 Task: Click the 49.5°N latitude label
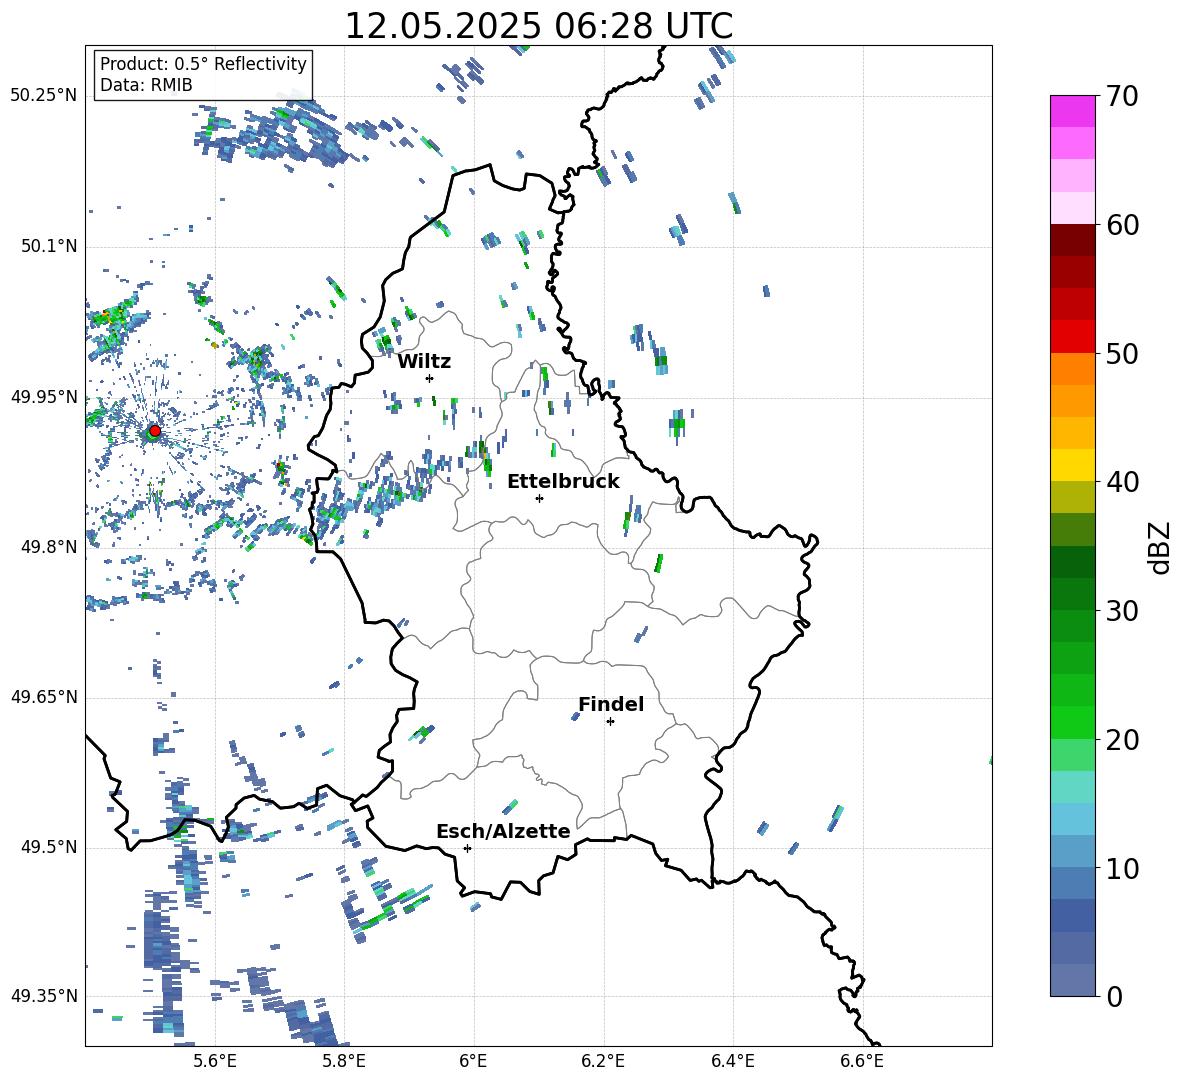point(49,847)
